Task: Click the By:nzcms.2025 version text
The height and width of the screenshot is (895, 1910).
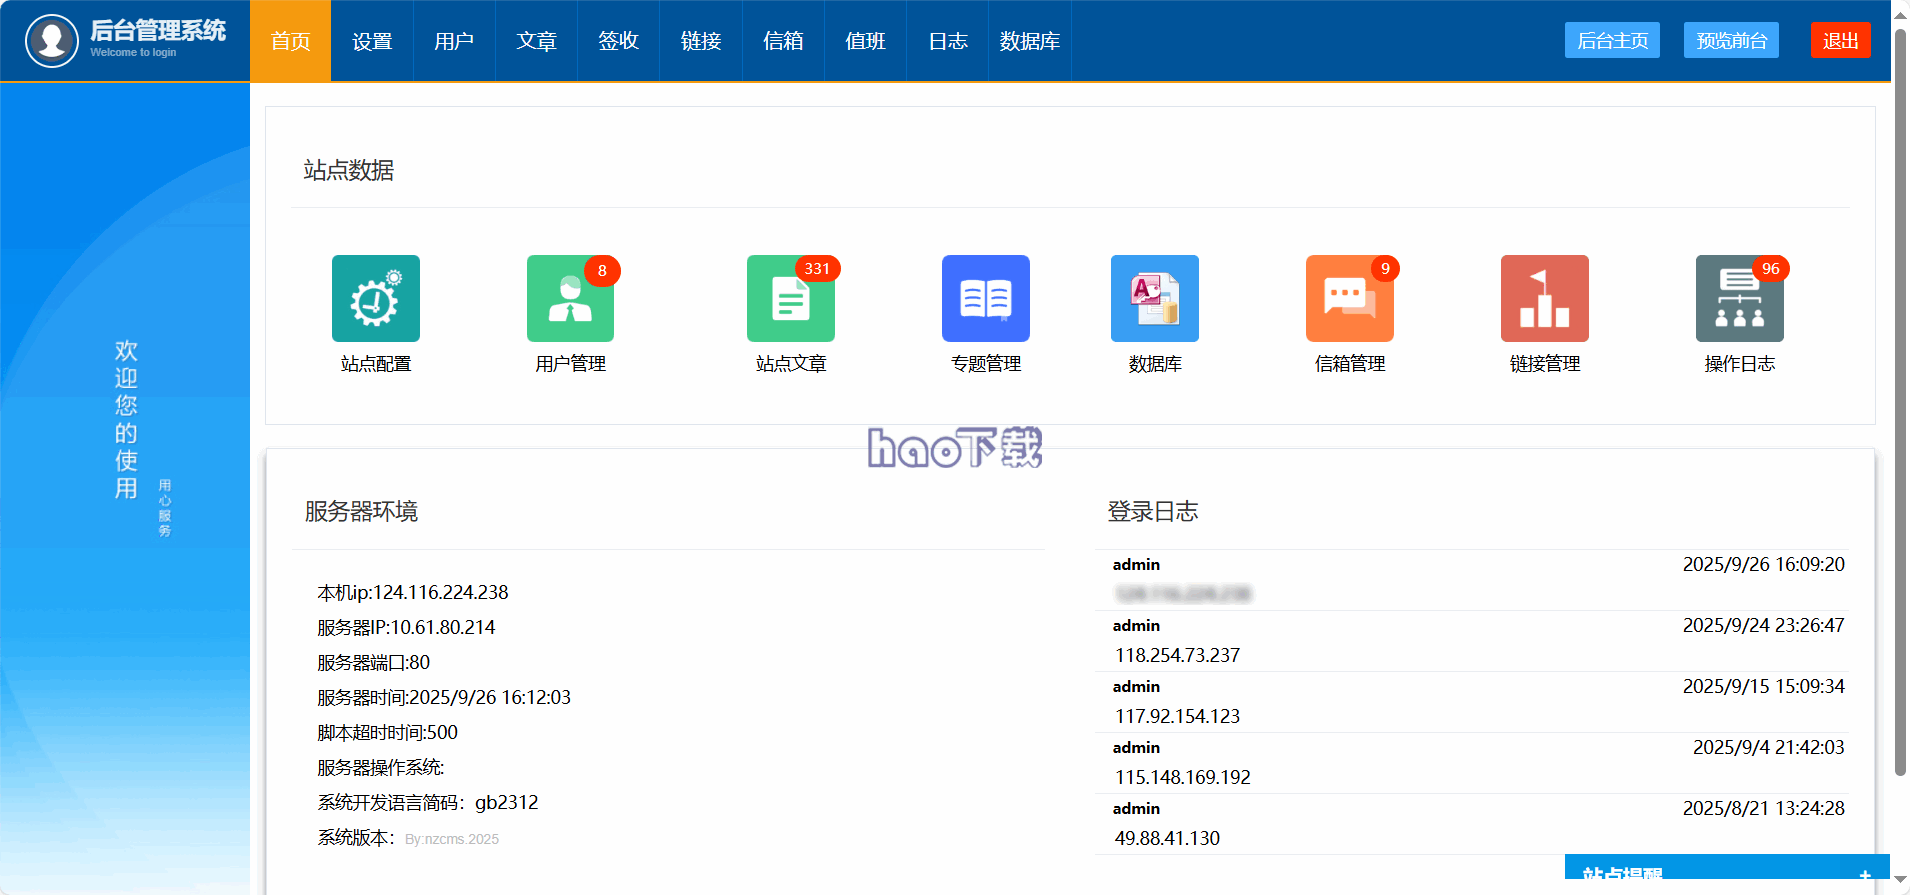Action: [452, 839]
